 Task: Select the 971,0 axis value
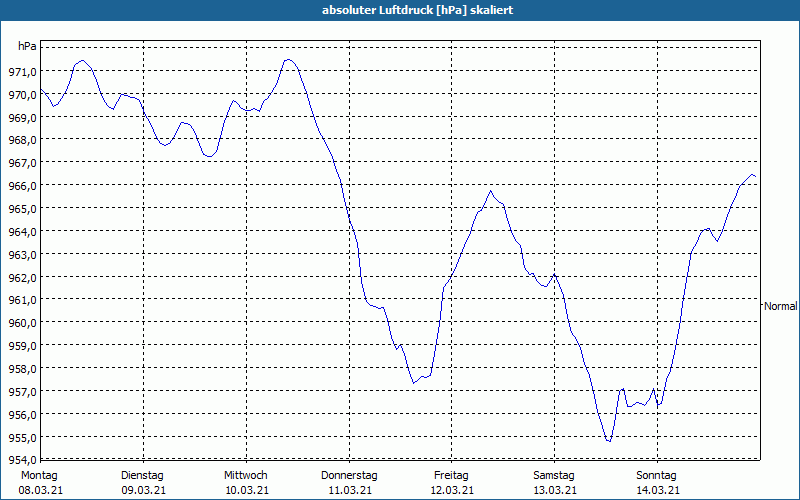(22, 72)
